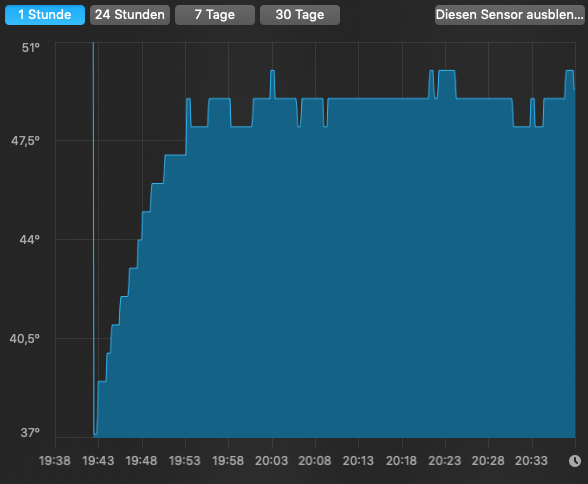Click the 44° temperature axis label
The height and width of the screenshot is (484, 588).
click(30, 239)
